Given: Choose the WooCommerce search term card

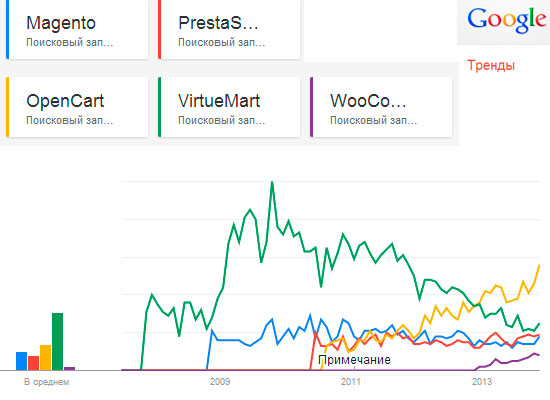Looking at the screenshot, I should [x=381, y=107].
